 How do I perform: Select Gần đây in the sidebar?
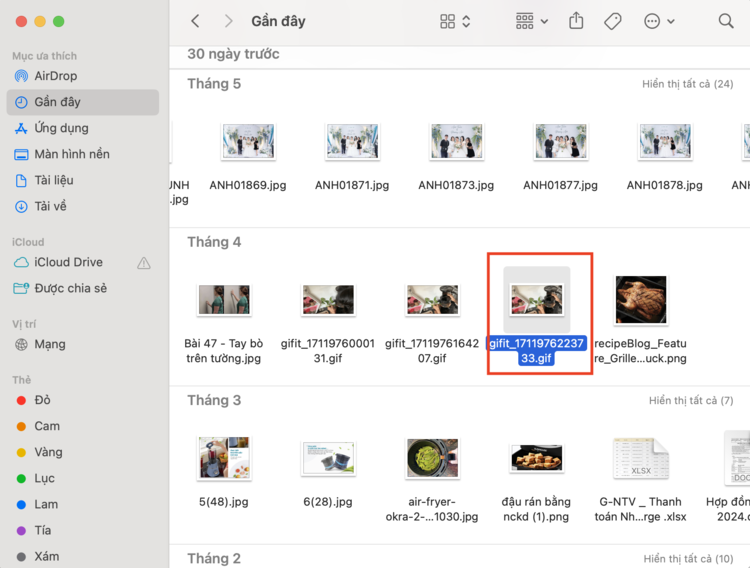(x=83, y=102)
